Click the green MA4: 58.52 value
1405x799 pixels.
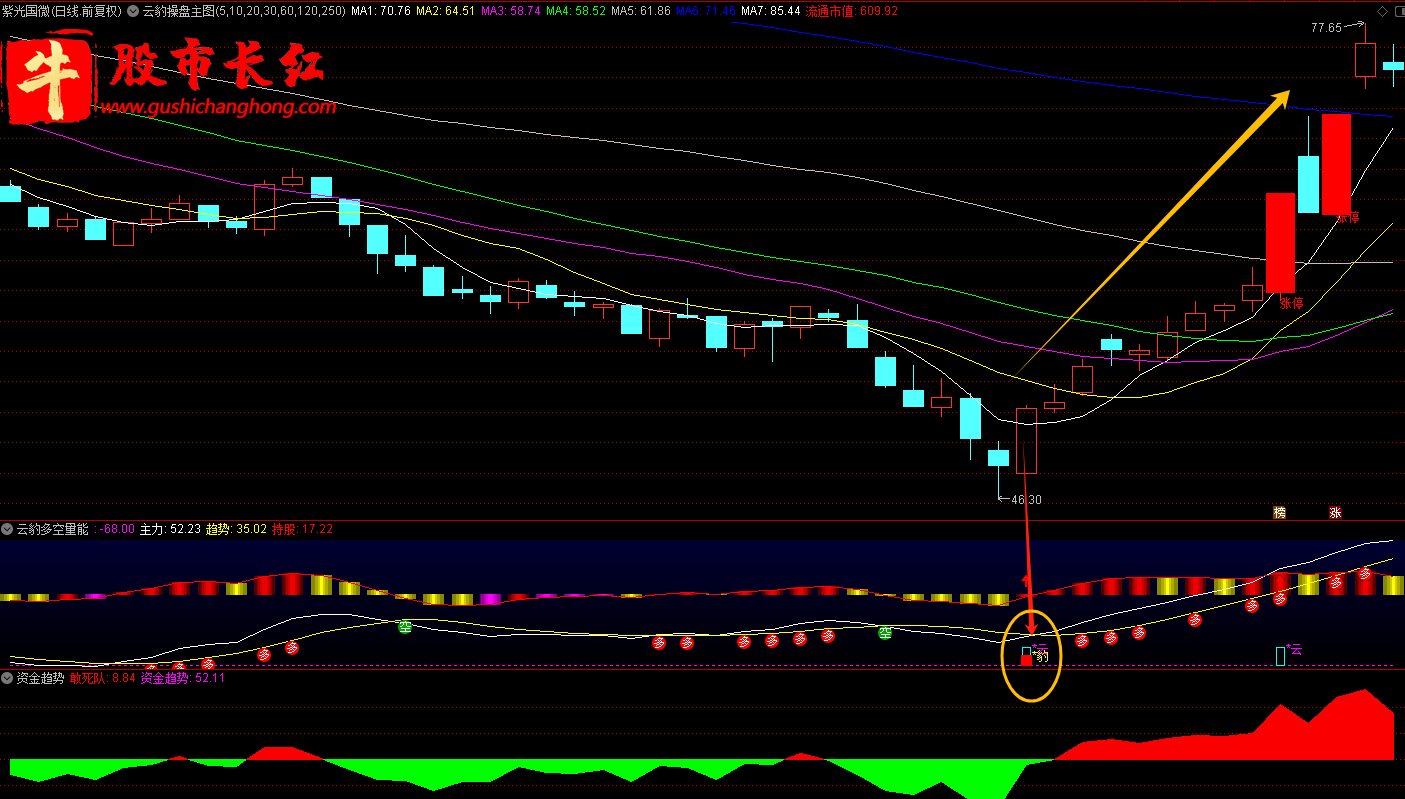coord(575,11)
